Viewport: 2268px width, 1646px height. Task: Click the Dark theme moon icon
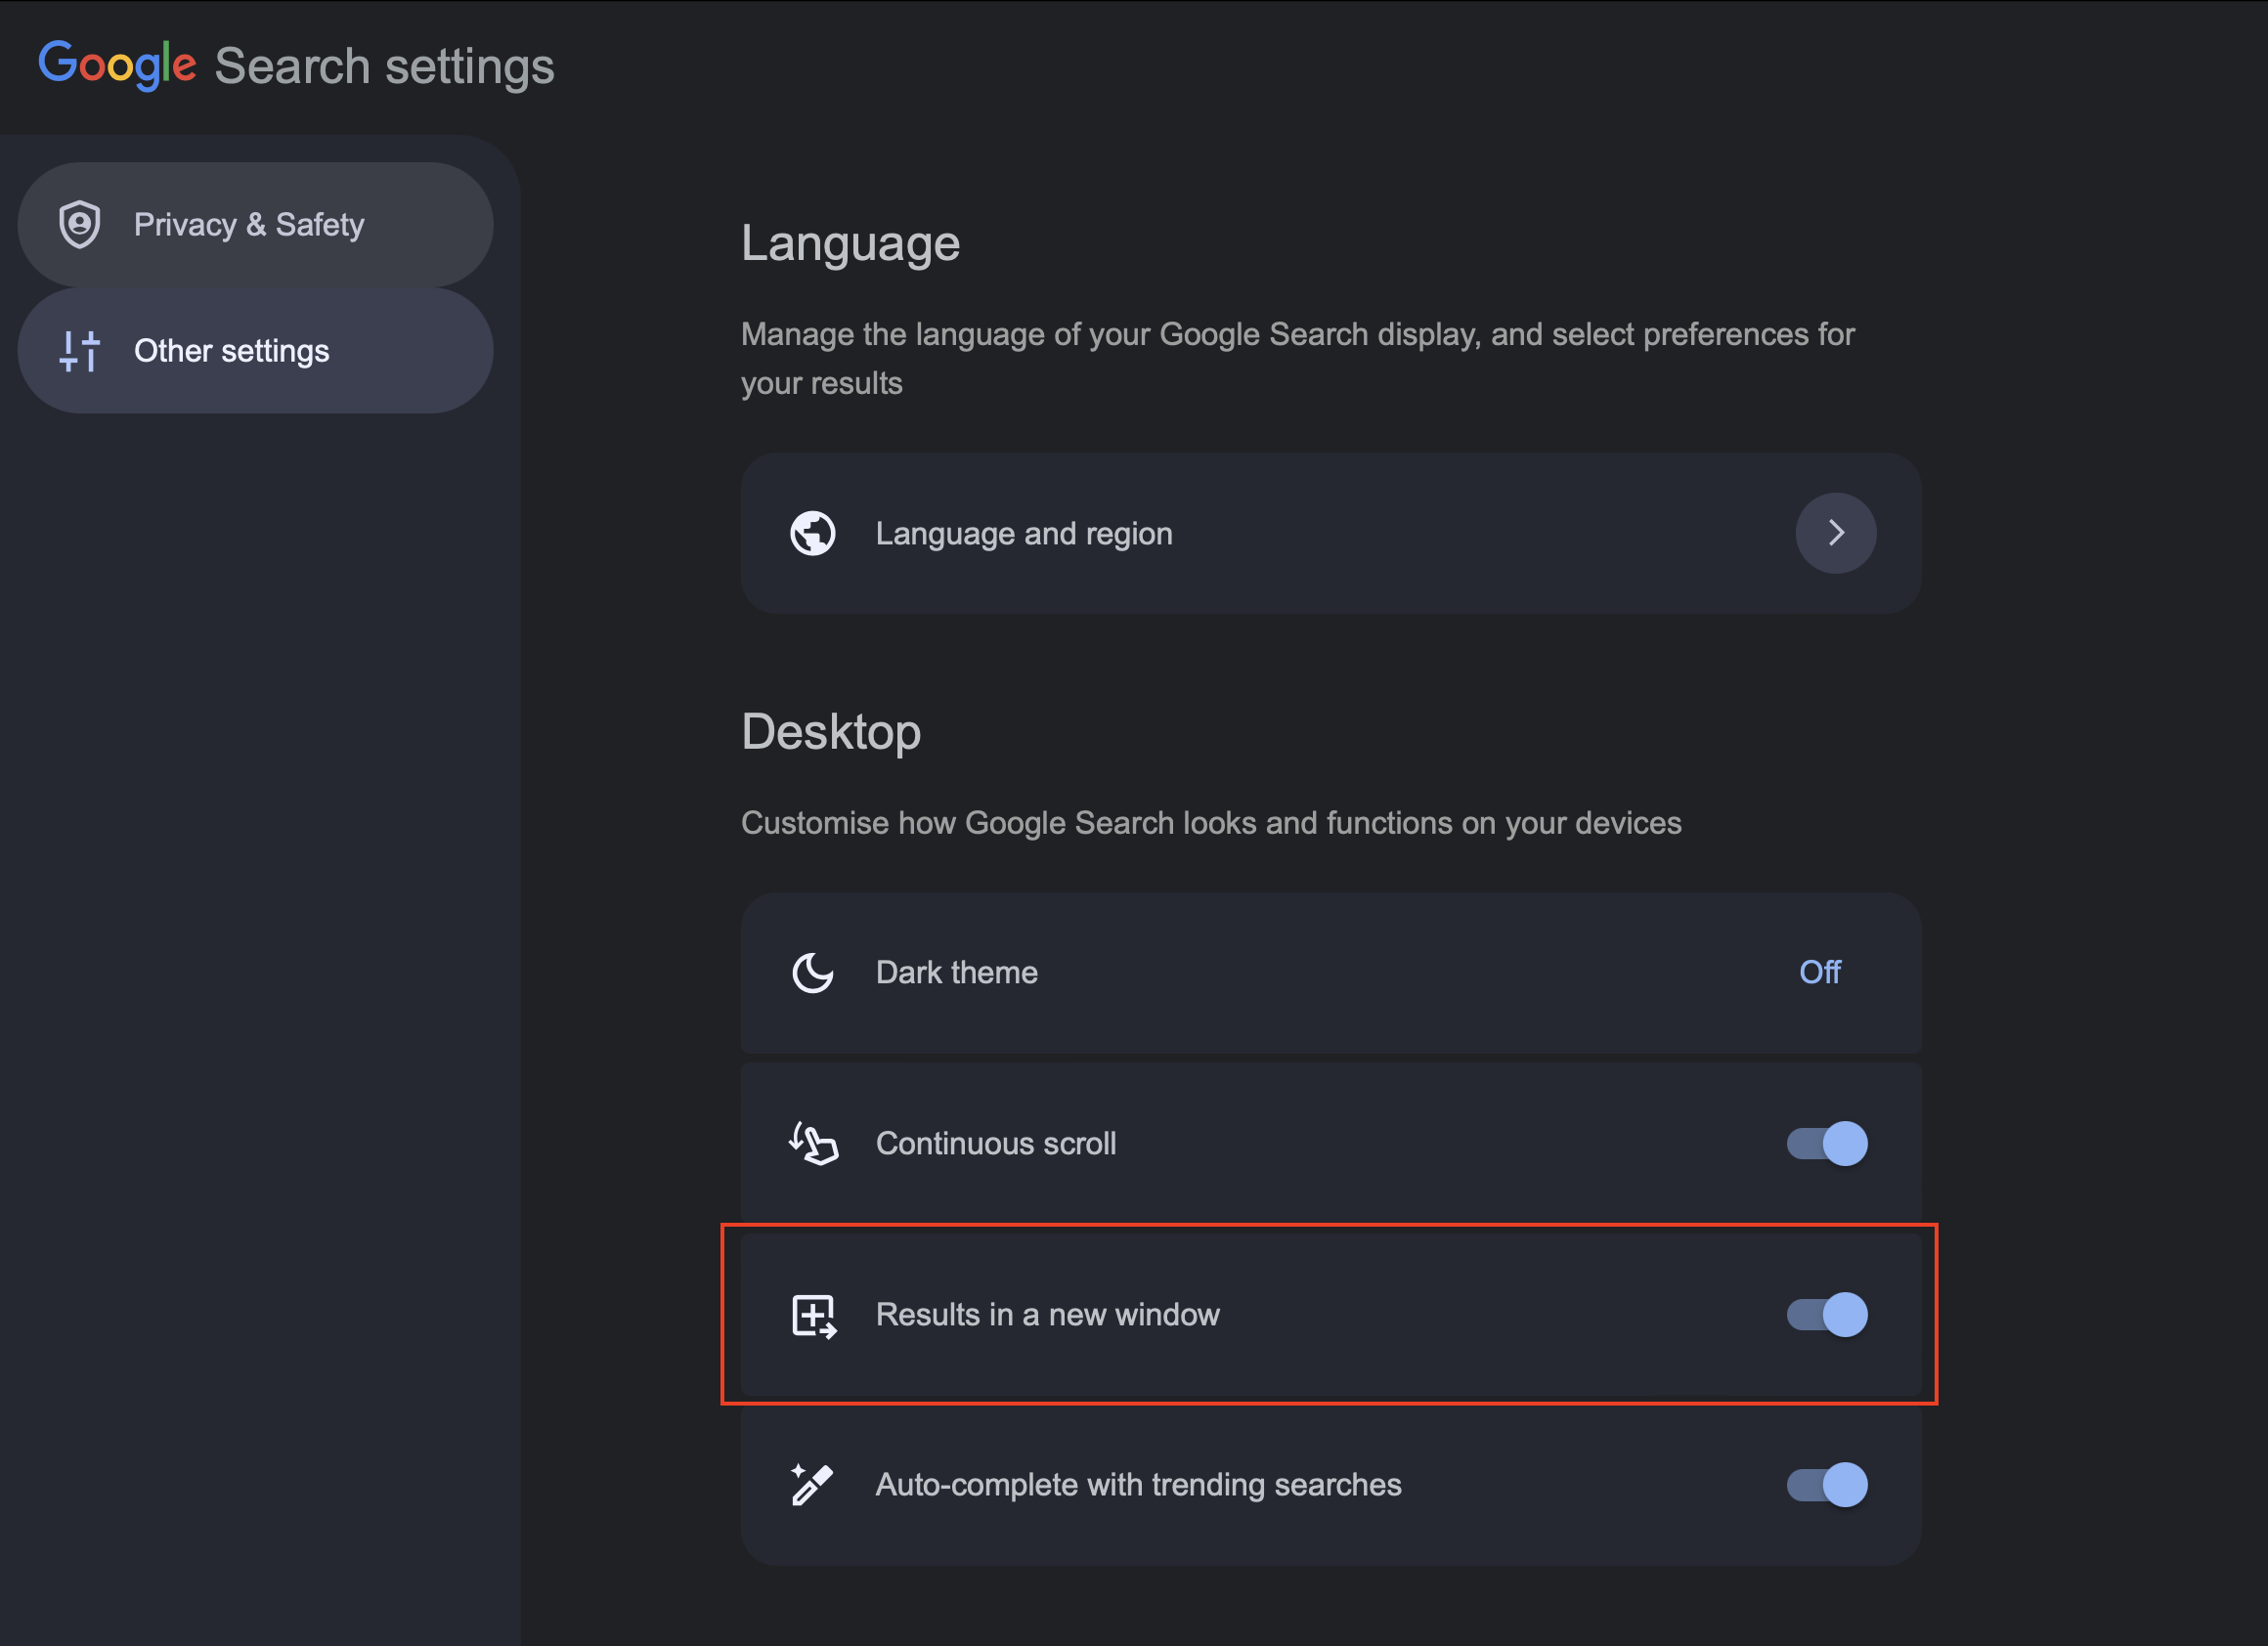click(812, 972)
